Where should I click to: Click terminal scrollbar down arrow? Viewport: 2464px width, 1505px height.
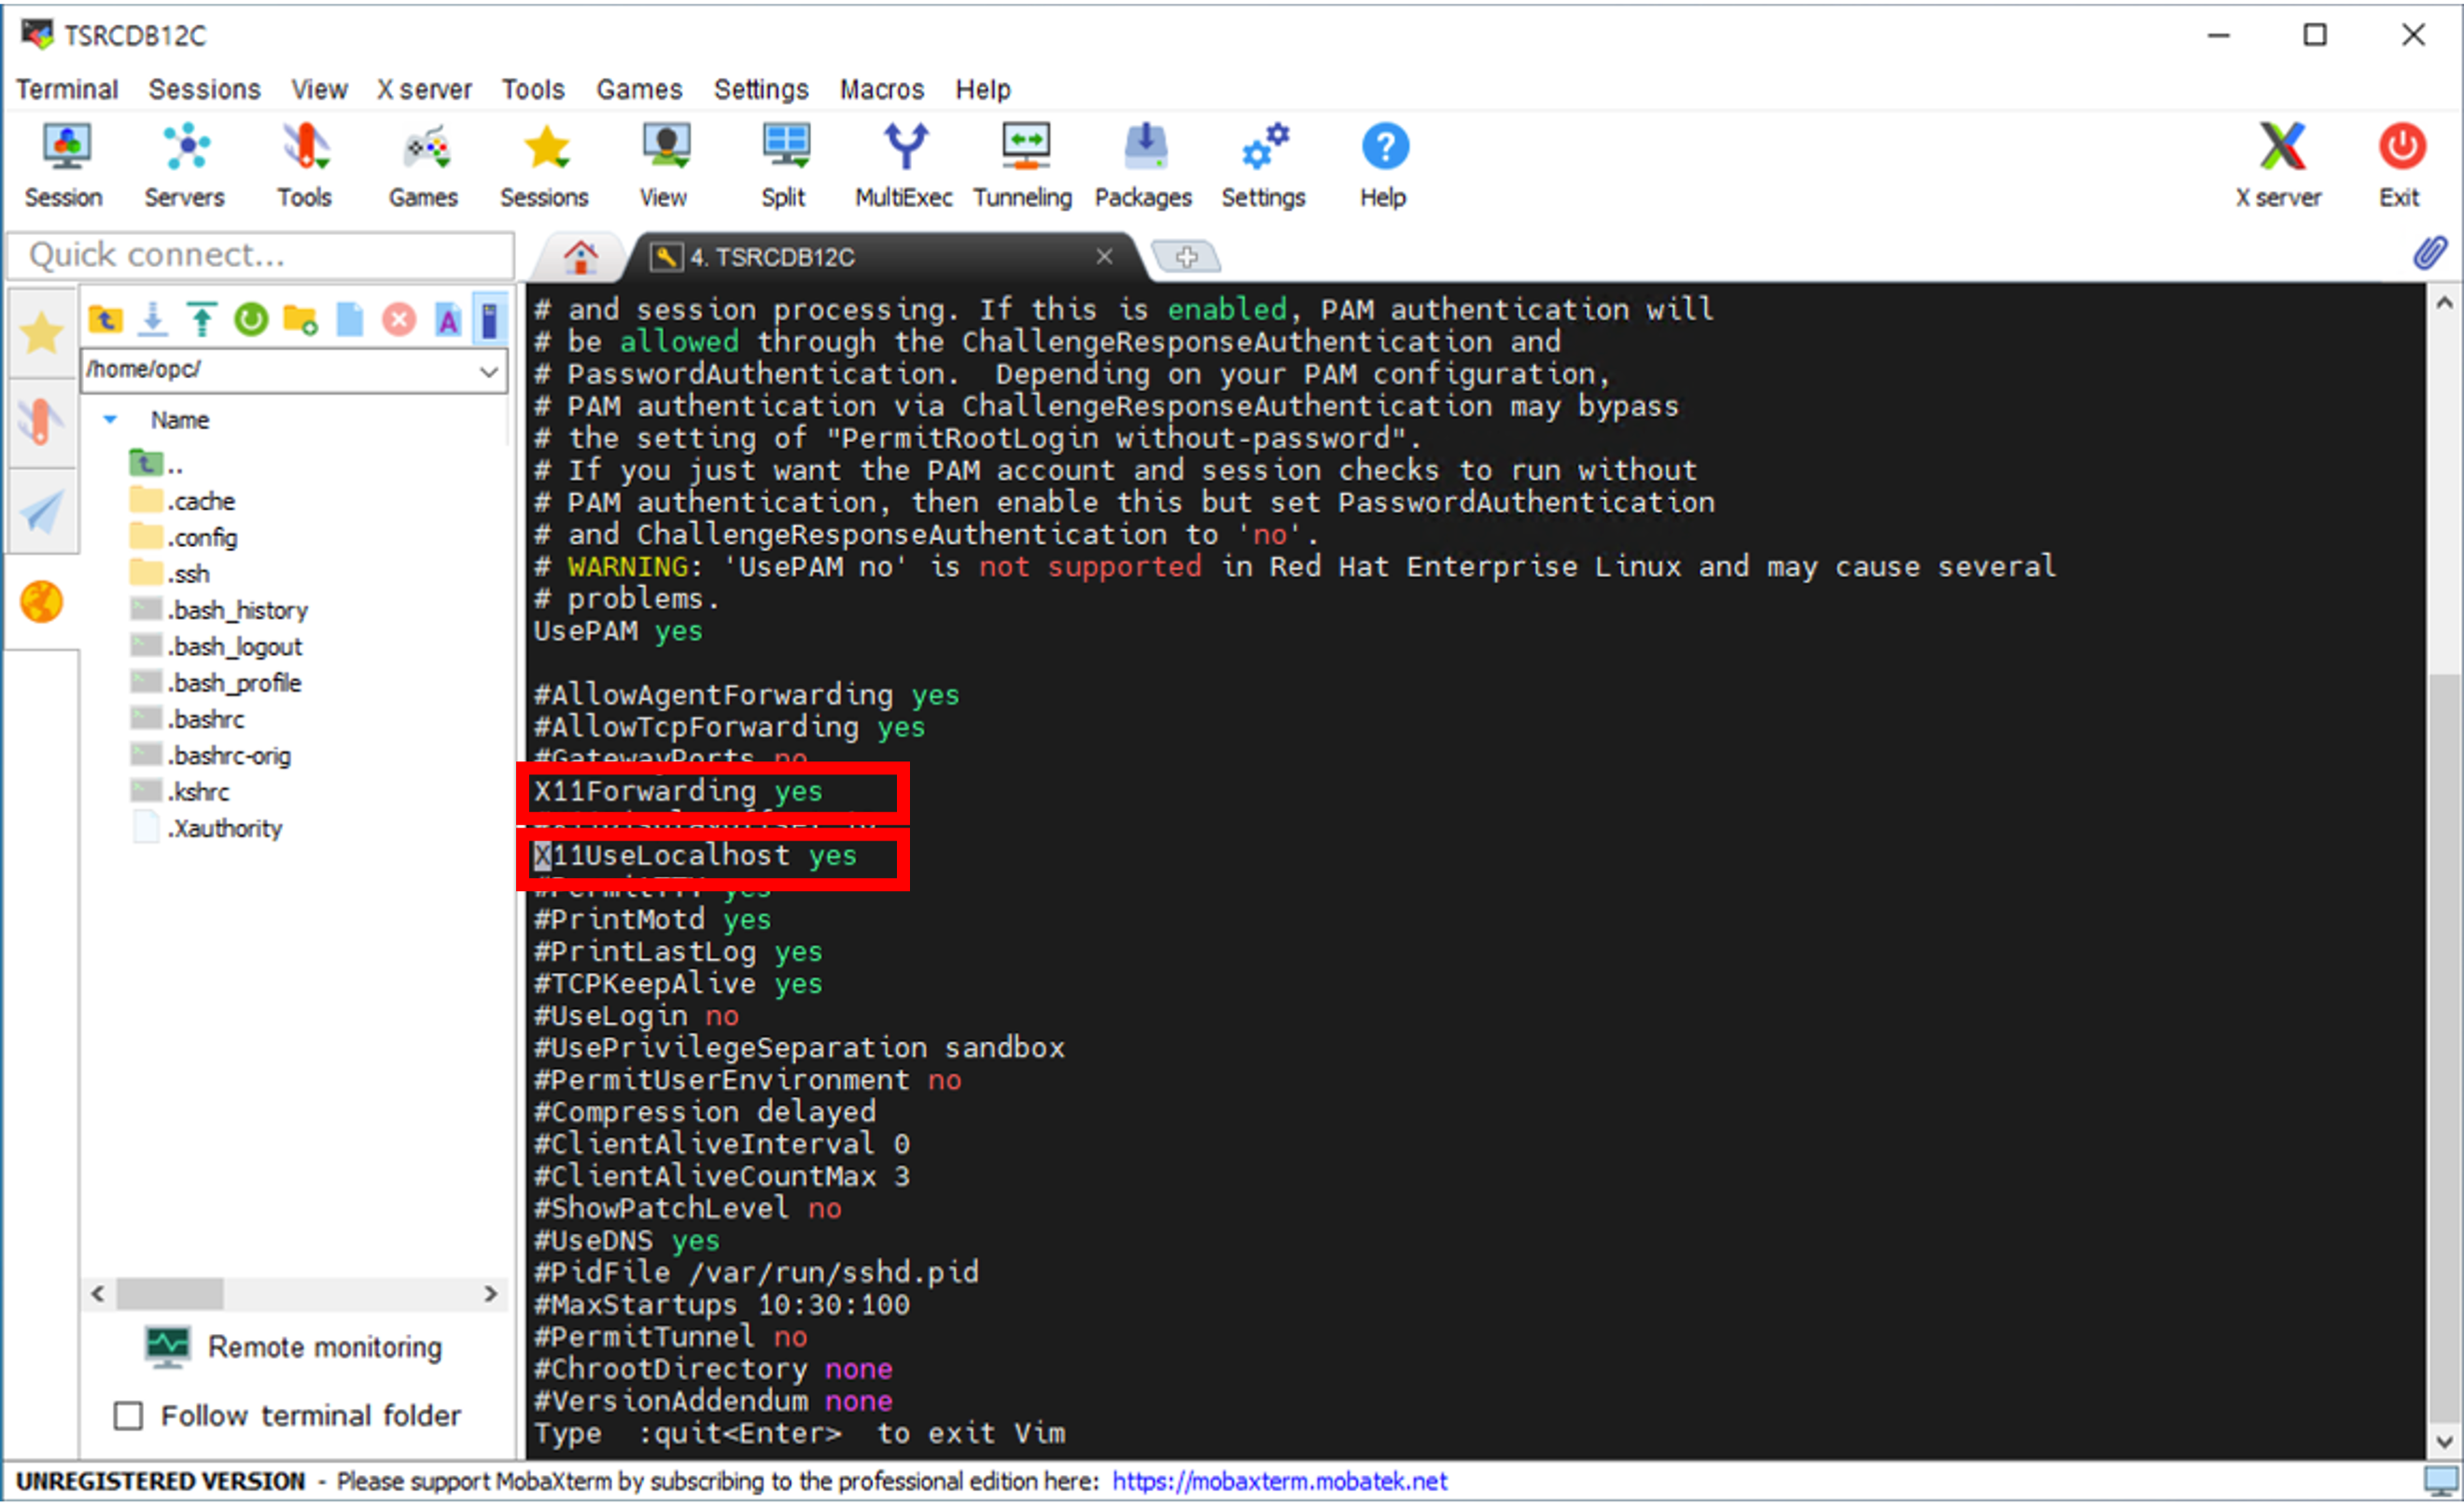point(2445,1441)
